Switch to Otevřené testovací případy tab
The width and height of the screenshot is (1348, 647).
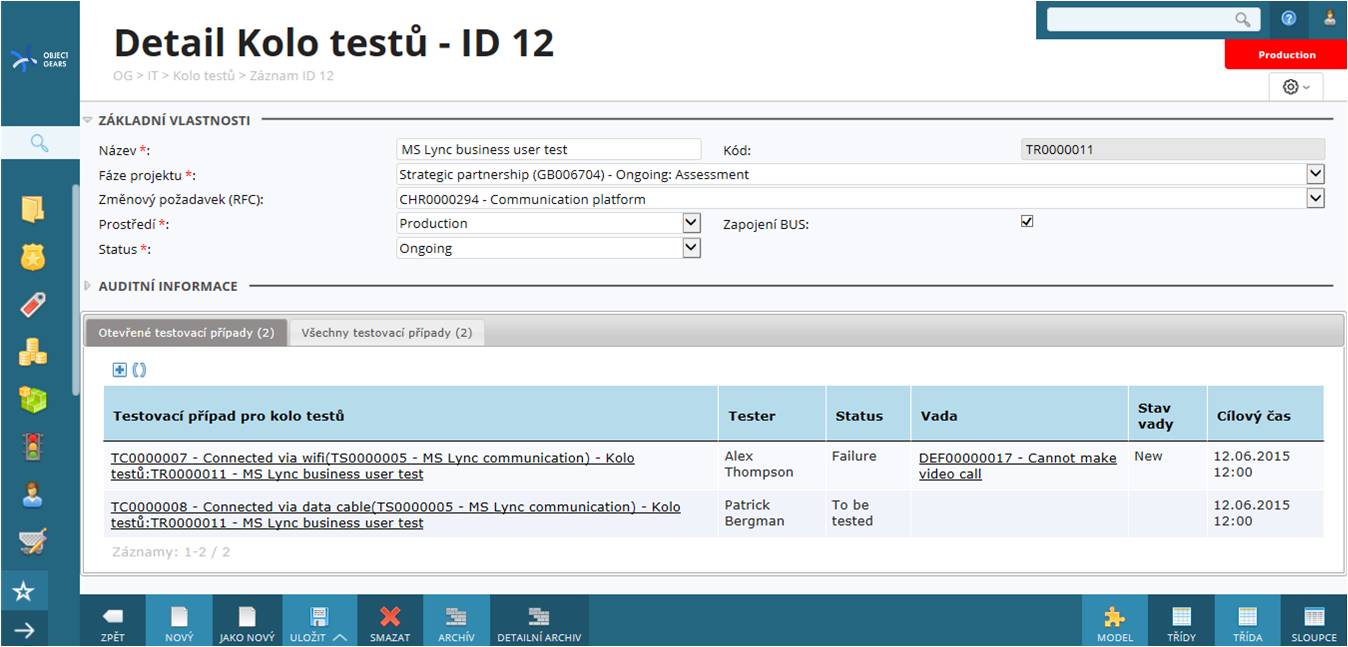pos(186,333)
